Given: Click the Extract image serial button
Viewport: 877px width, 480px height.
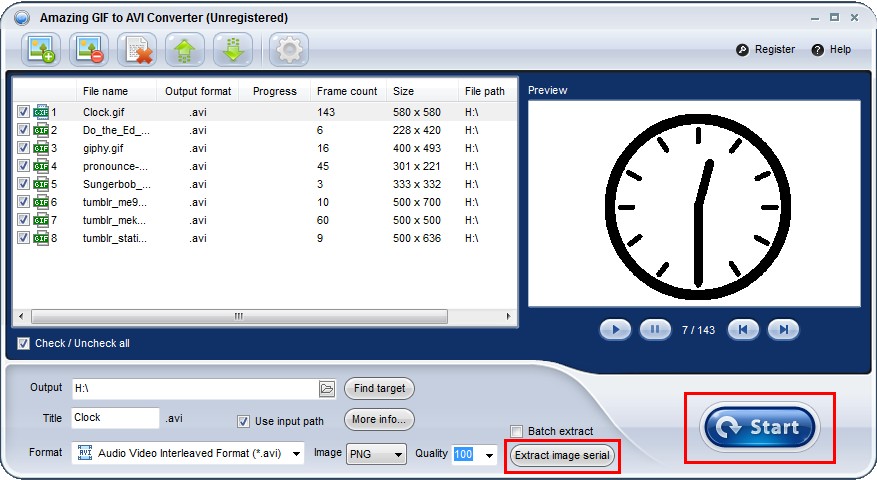Looking at the screenshot, I should (561, 456).
